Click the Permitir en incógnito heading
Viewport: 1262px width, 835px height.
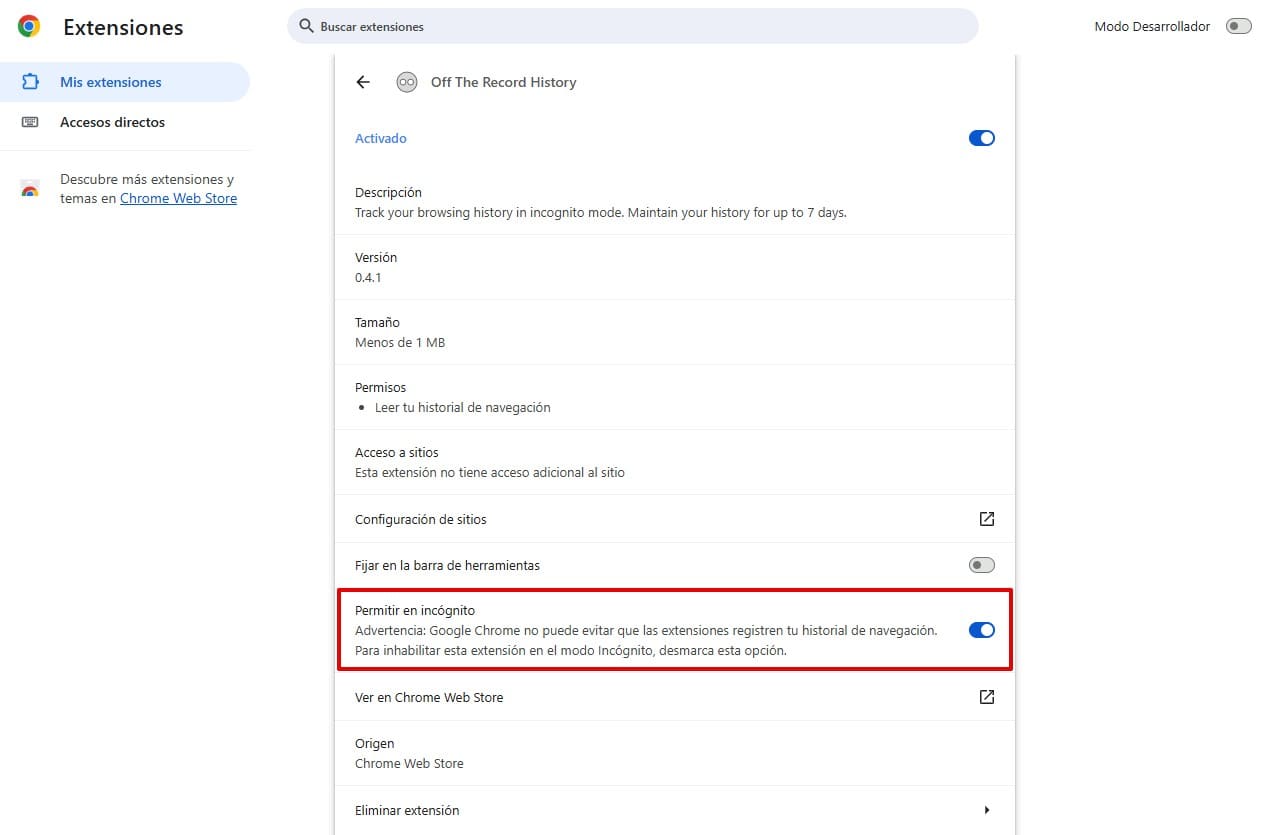(415, 610)
